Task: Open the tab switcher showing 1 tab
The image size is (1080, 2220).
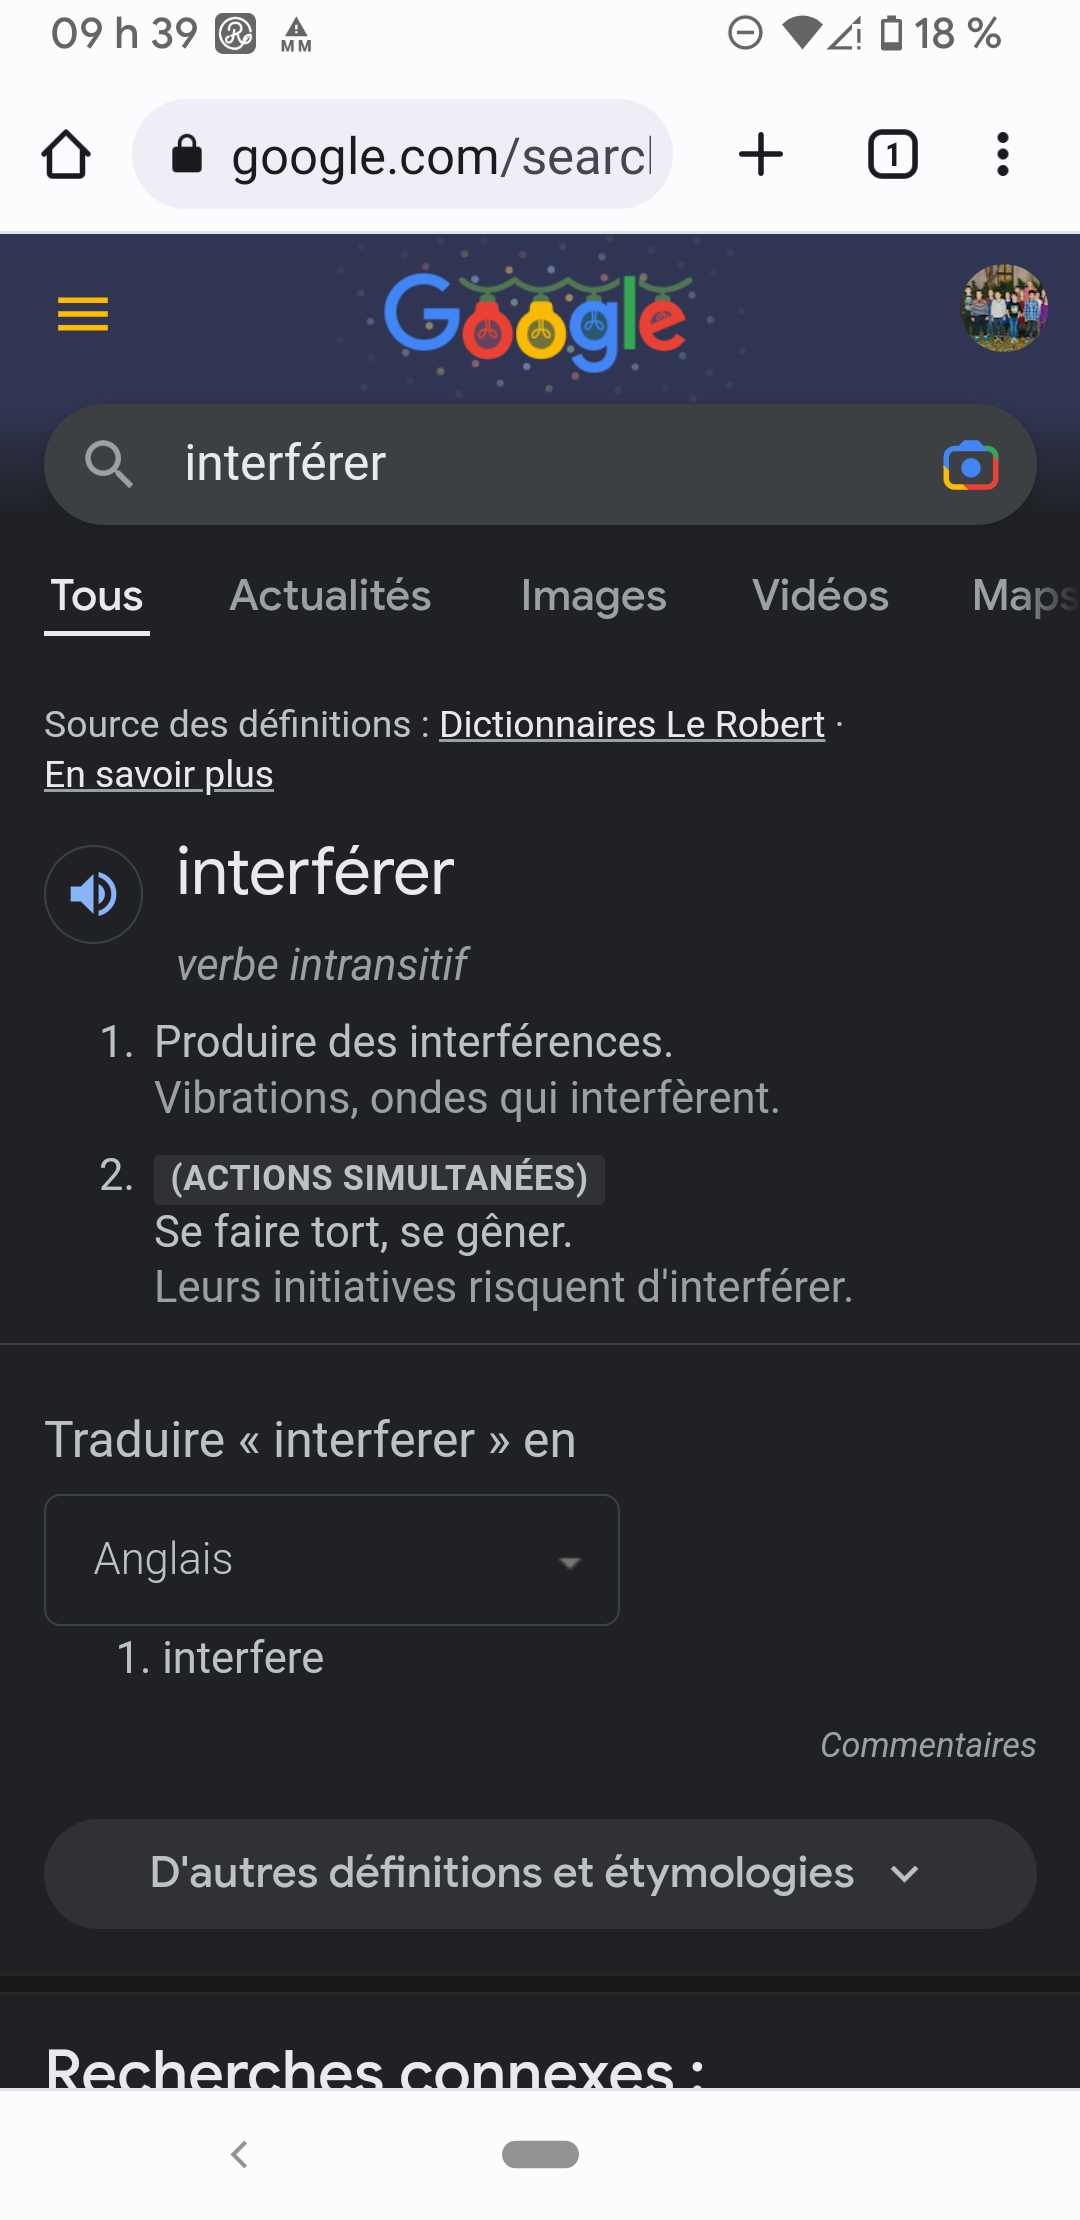Action: pyautogui.click(x=892, y=155)
